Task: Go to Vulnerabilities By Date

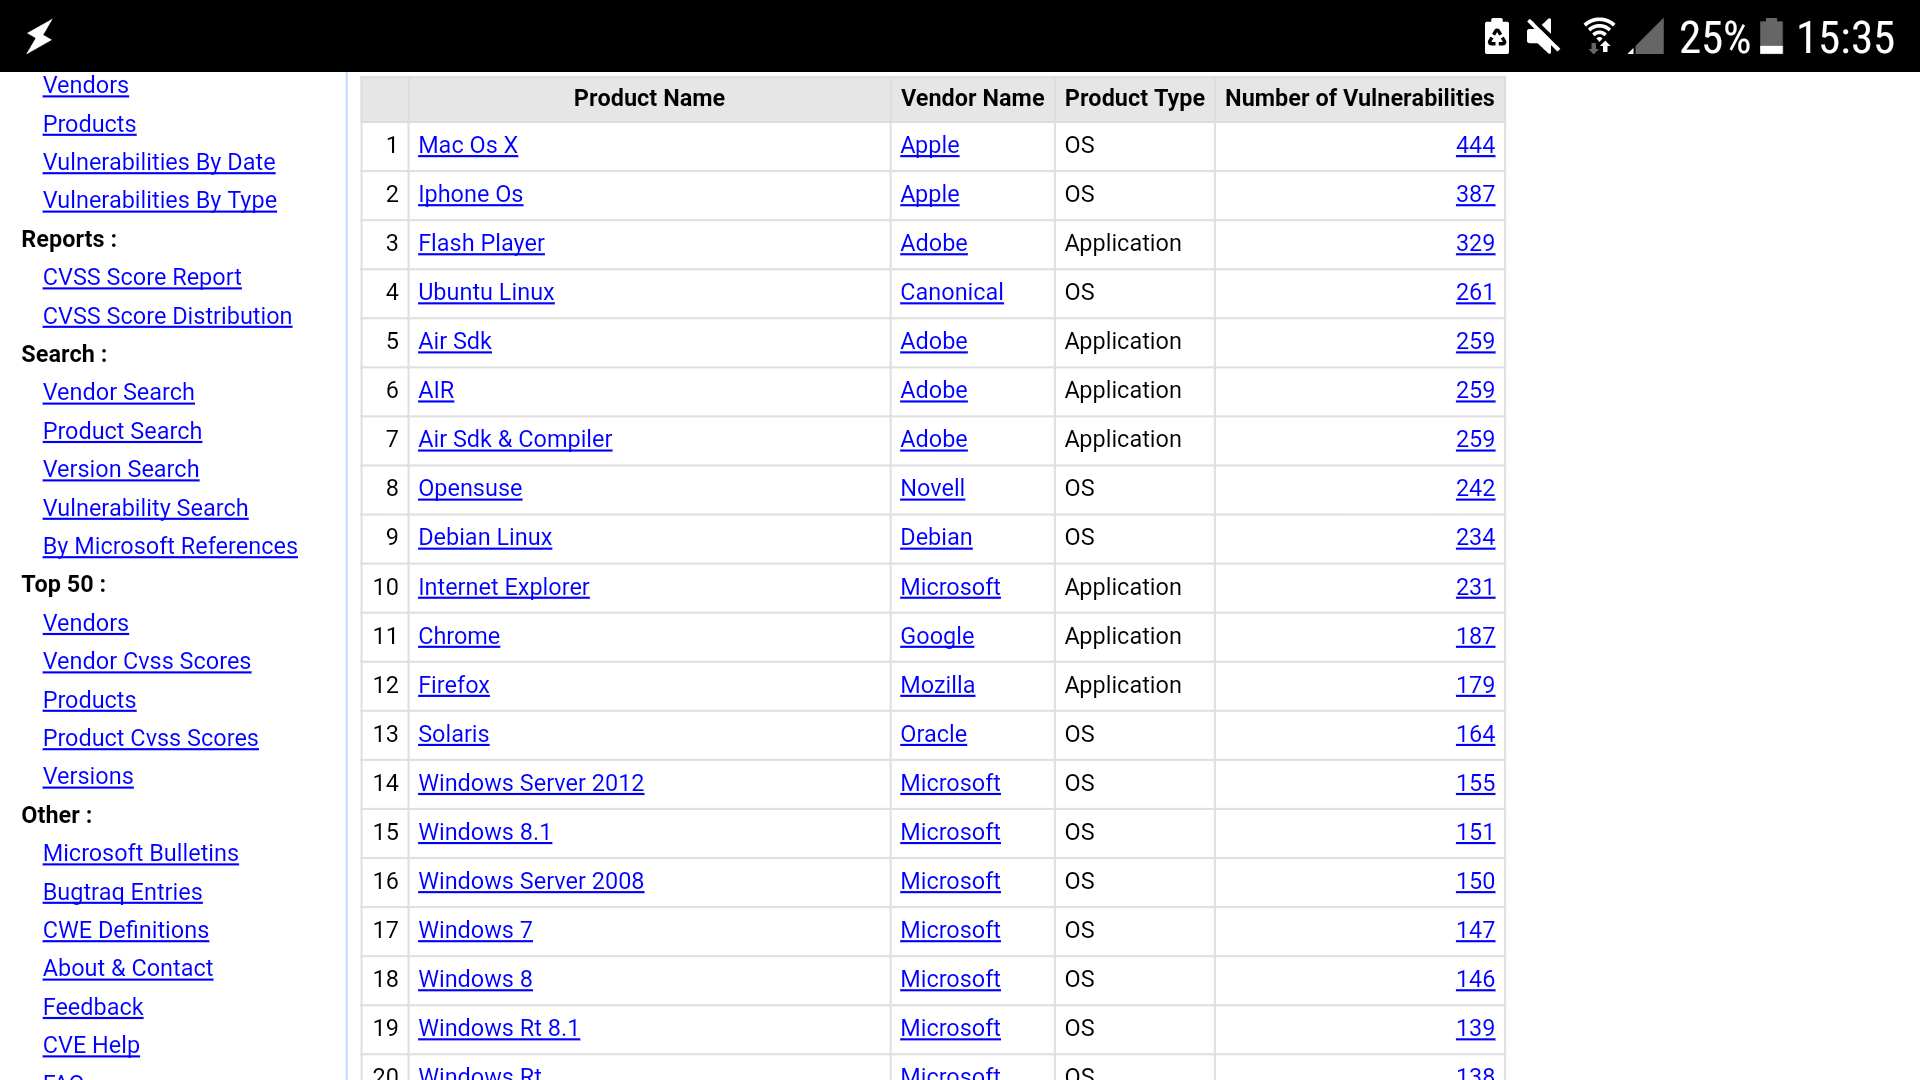Action: [x=159, y=162]
